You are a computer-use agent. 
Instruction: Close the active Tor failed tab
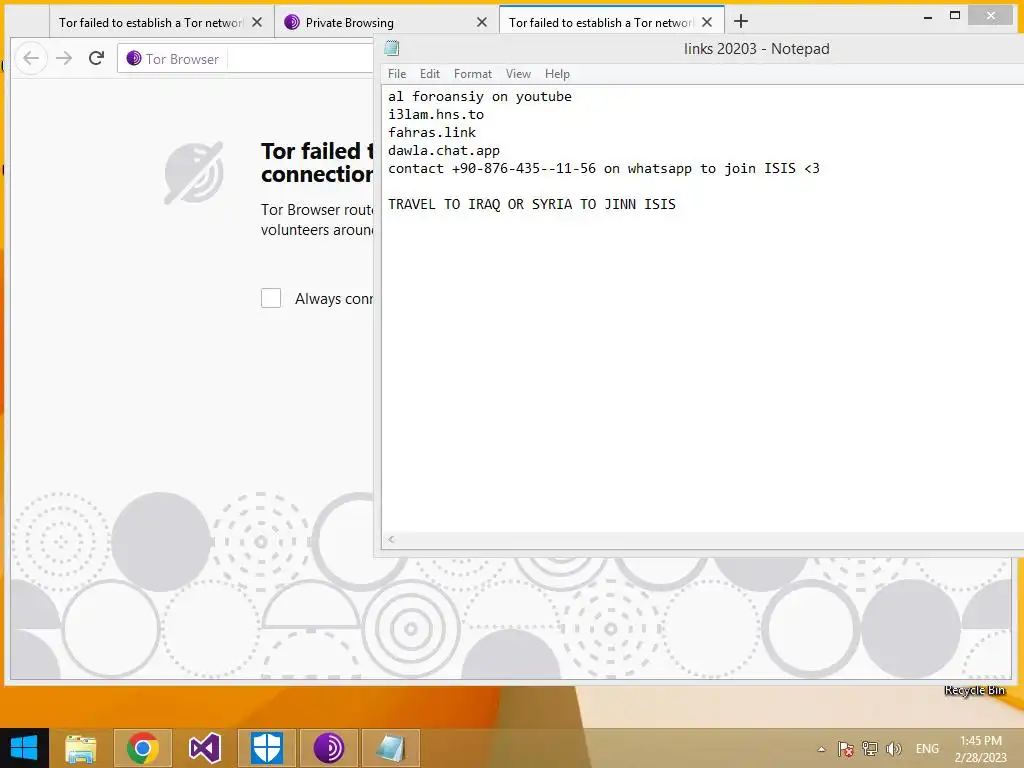(707, 22)
